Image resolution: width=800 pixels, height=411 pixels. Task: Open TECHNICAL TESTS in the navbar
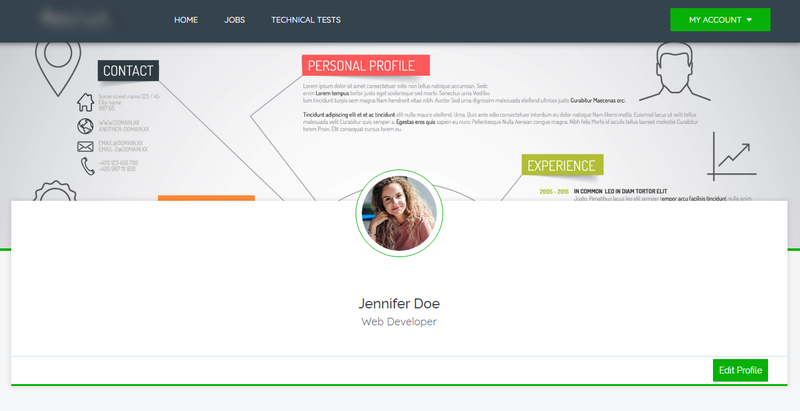point(306,20)
